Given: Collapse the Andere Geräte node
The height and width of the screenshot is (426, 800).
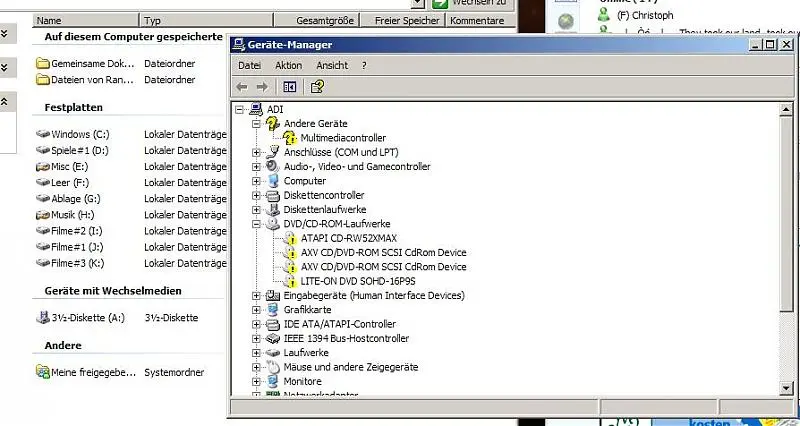Looking at the screenshot, I should click(x=257, y=123).
